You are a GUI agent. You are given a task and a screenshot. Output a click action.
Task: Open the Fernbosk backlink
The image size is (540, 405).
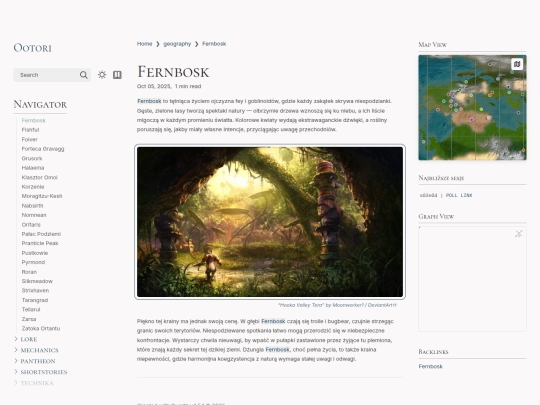(x=430, y=366)
